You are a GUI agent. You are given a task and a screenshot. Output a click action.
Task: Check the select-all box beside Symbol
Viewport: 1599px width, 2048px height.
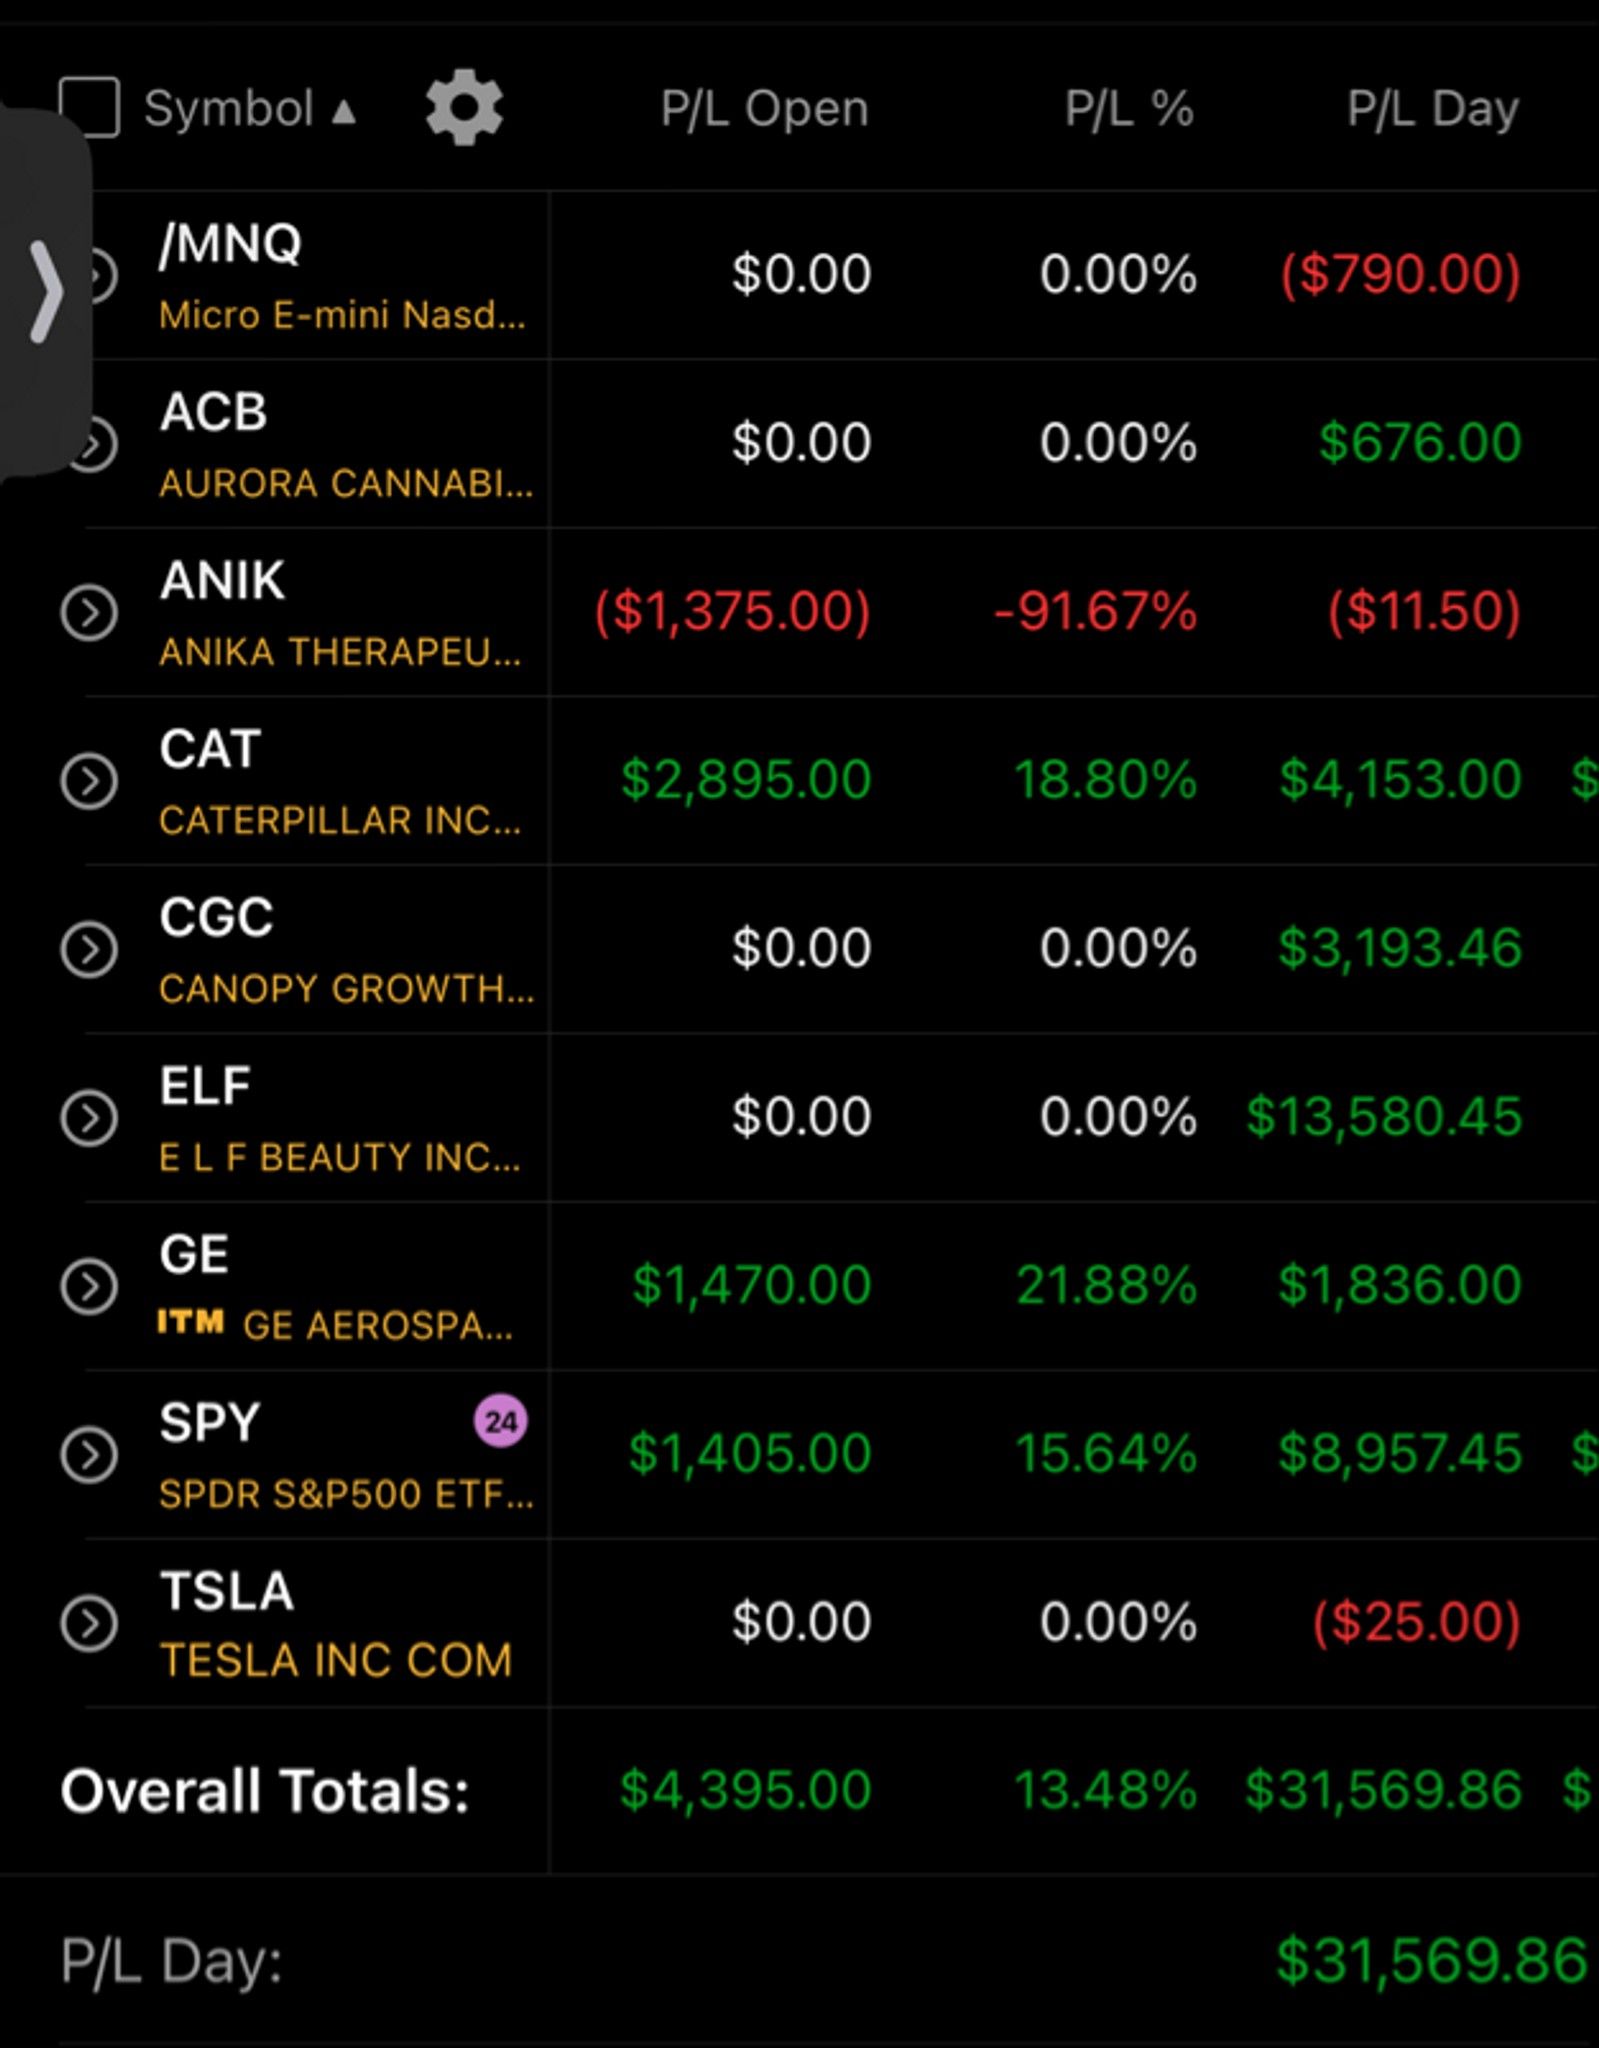tap(90, 107)
